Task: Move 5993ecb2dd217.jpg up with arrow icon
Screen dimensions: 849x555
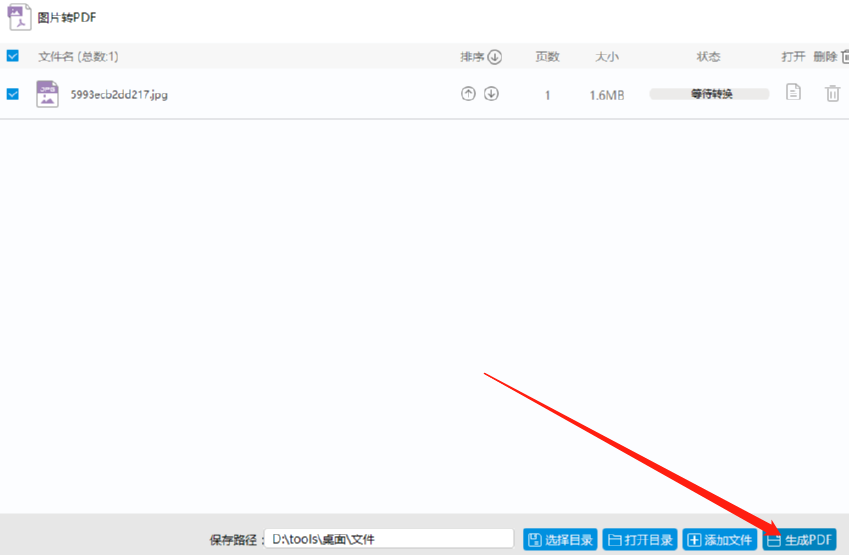Action: [x=468, y=94]
